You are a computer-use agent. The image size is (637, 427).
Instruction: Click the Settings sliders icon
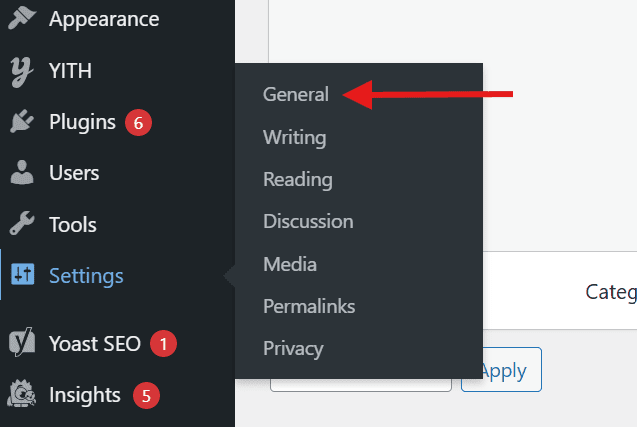tap(22, 275)
